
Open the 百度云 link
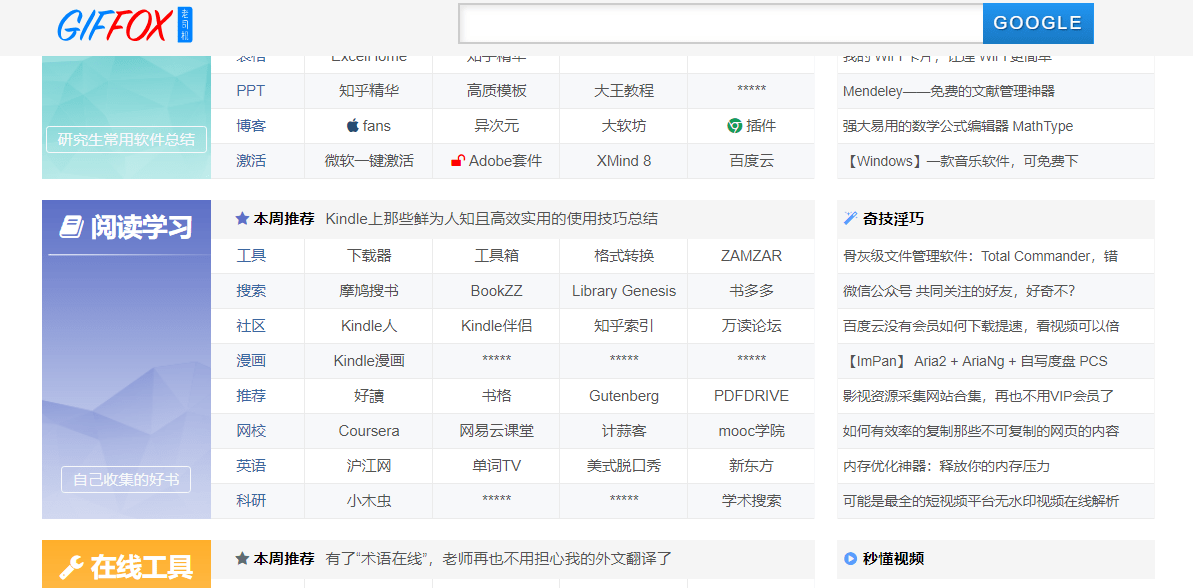tap(751, 161)
